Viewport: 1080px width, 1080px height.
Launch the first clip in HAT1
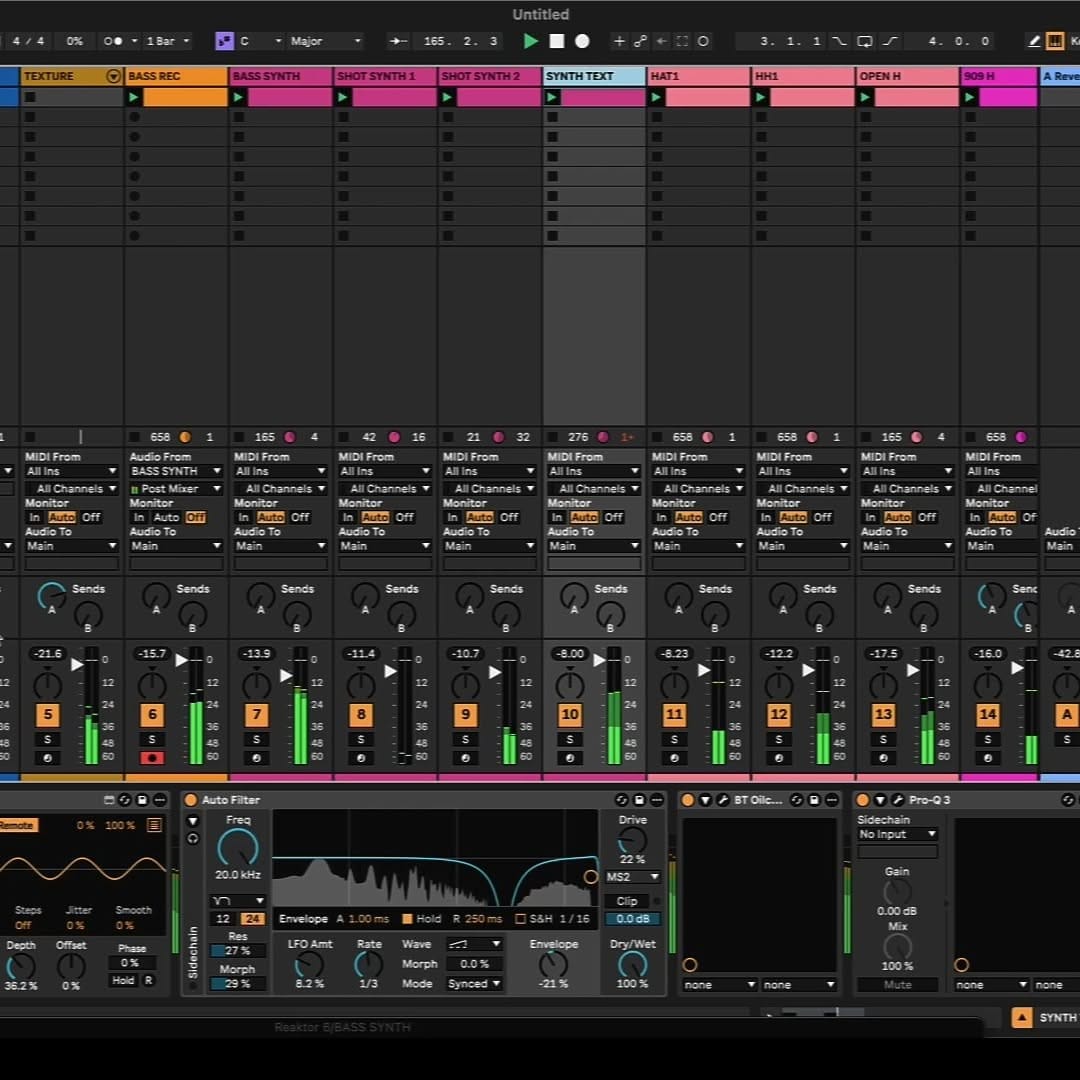click(656, 98)
